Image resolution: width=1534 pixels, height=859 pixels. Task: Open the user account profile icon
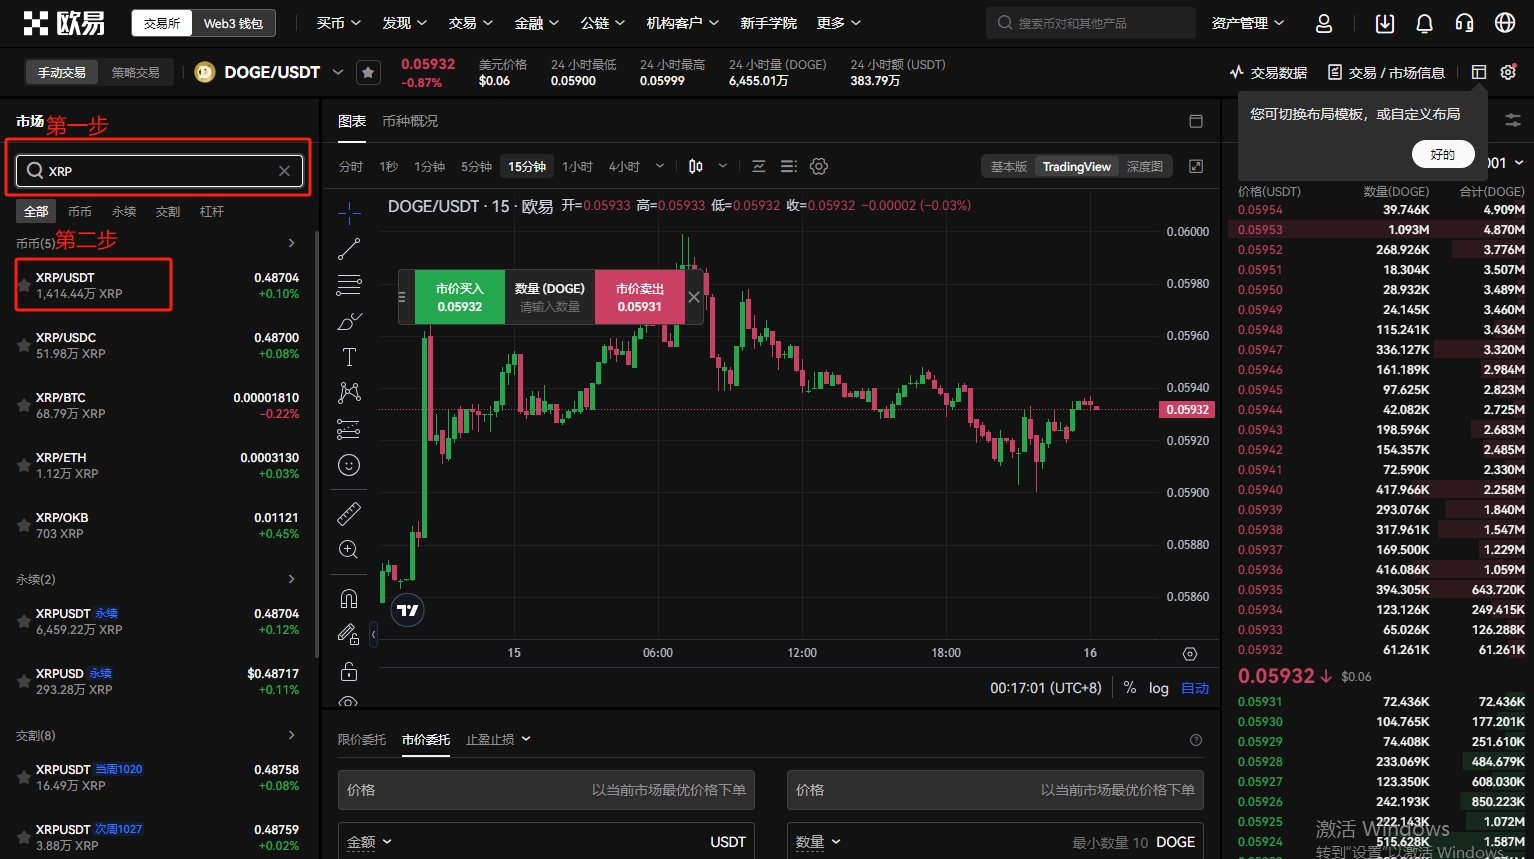(x=1324, y=23)
